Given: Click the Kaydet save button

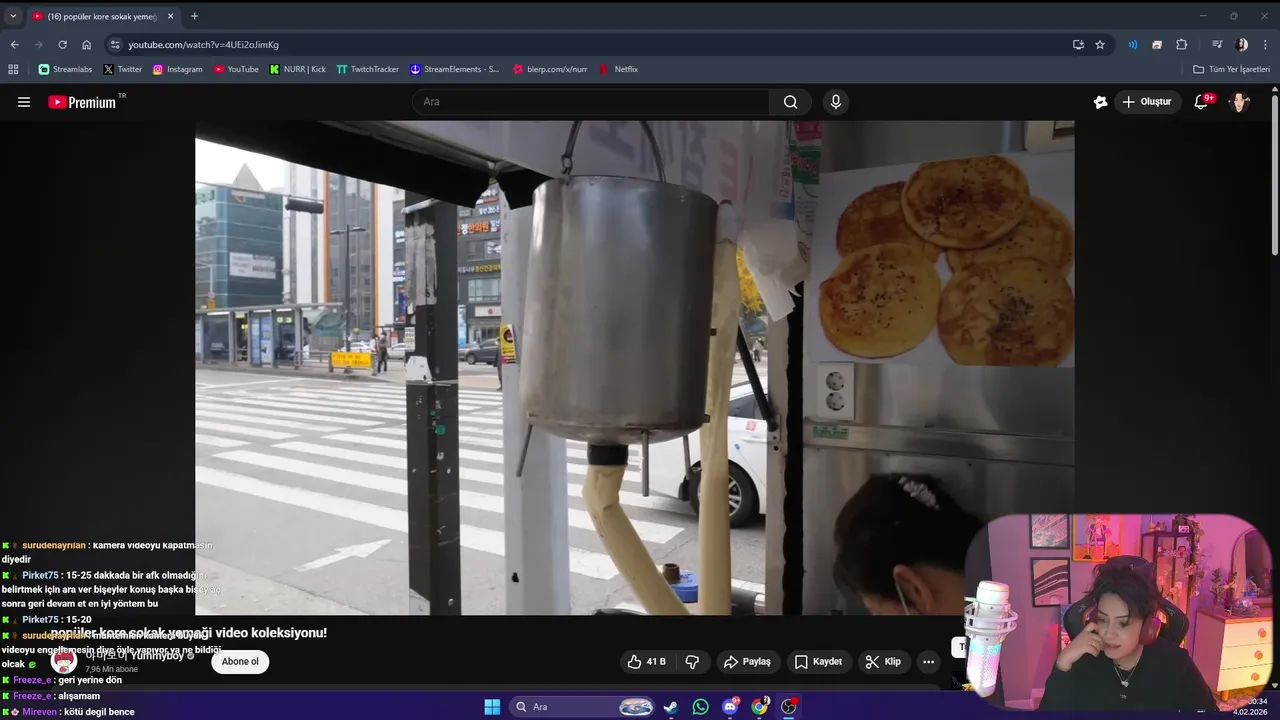Looking at the screenshot, I should [x=818, y=661].
